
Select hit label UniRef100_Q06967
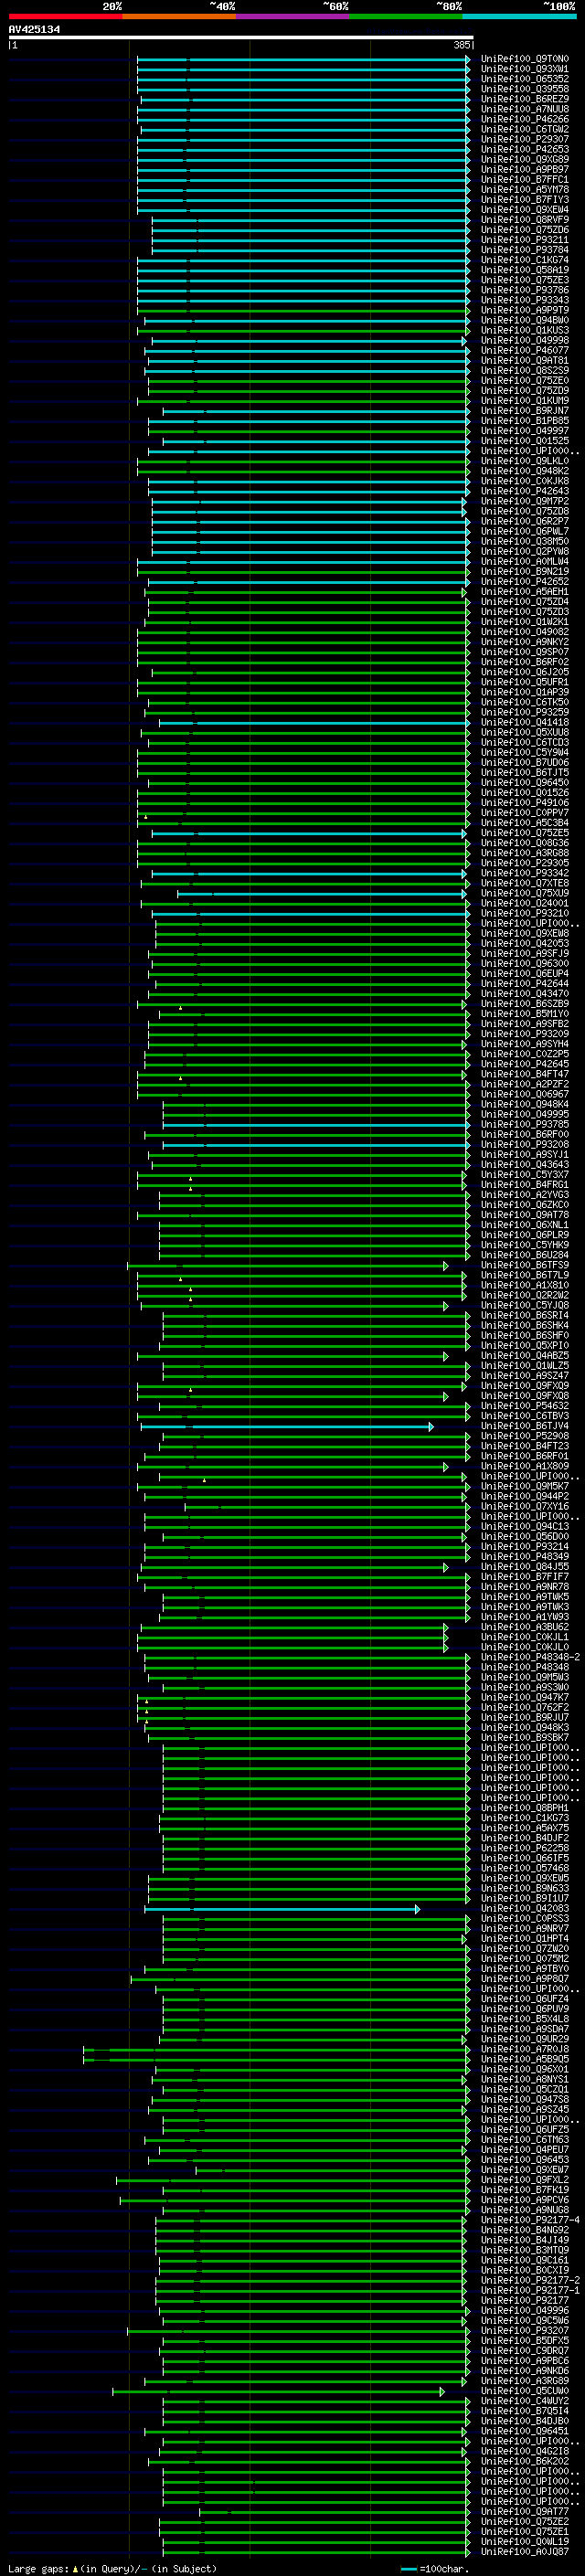tap(525, 1094)
